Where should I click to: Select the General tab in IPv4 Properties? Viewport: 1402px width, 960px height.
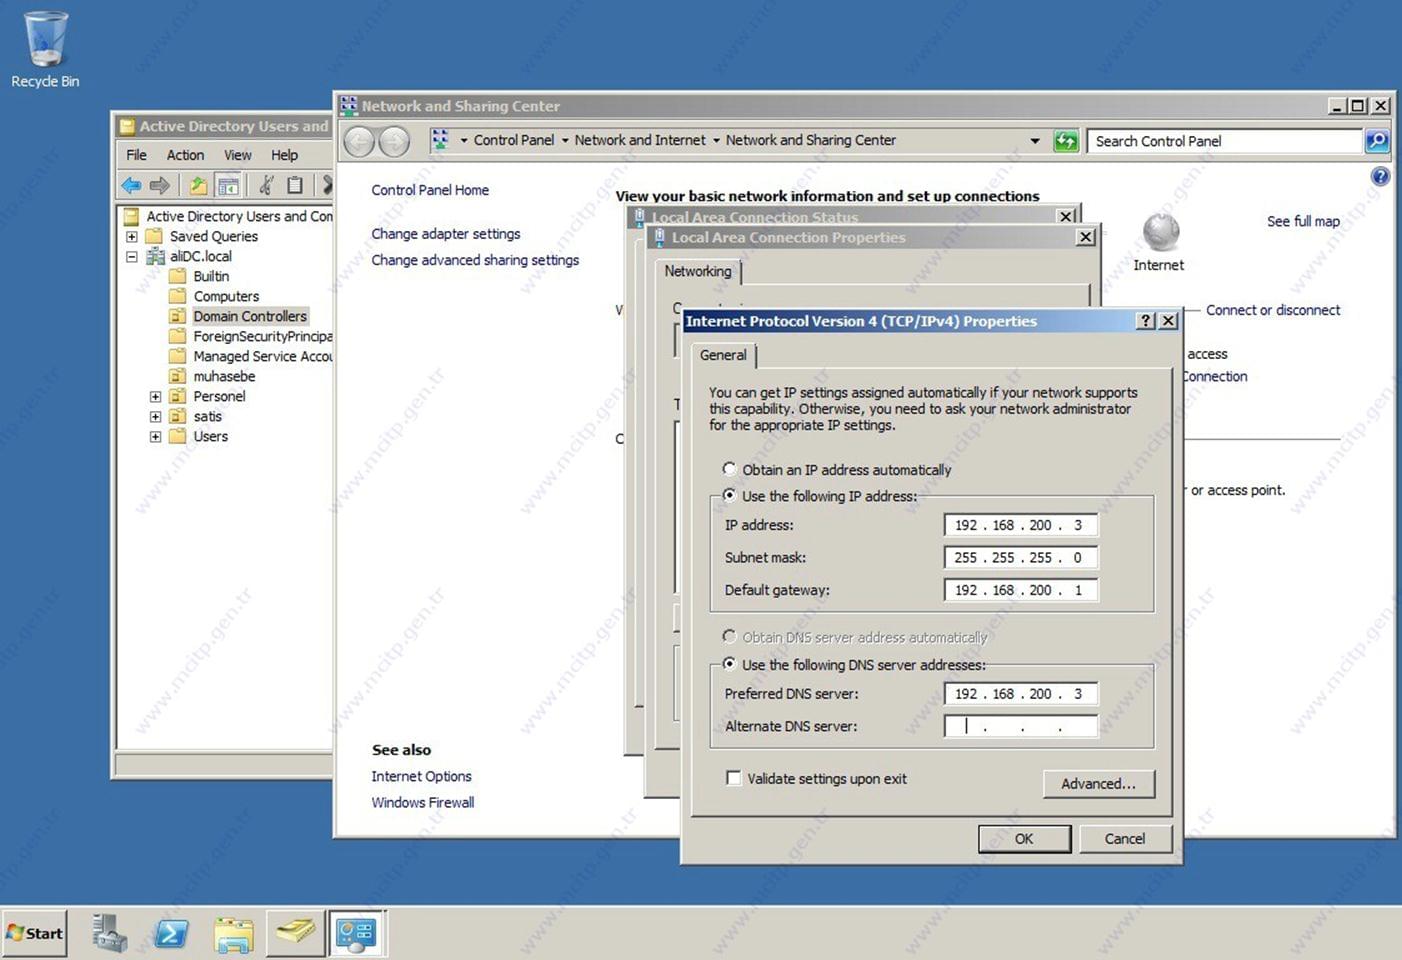click(723, 355)
